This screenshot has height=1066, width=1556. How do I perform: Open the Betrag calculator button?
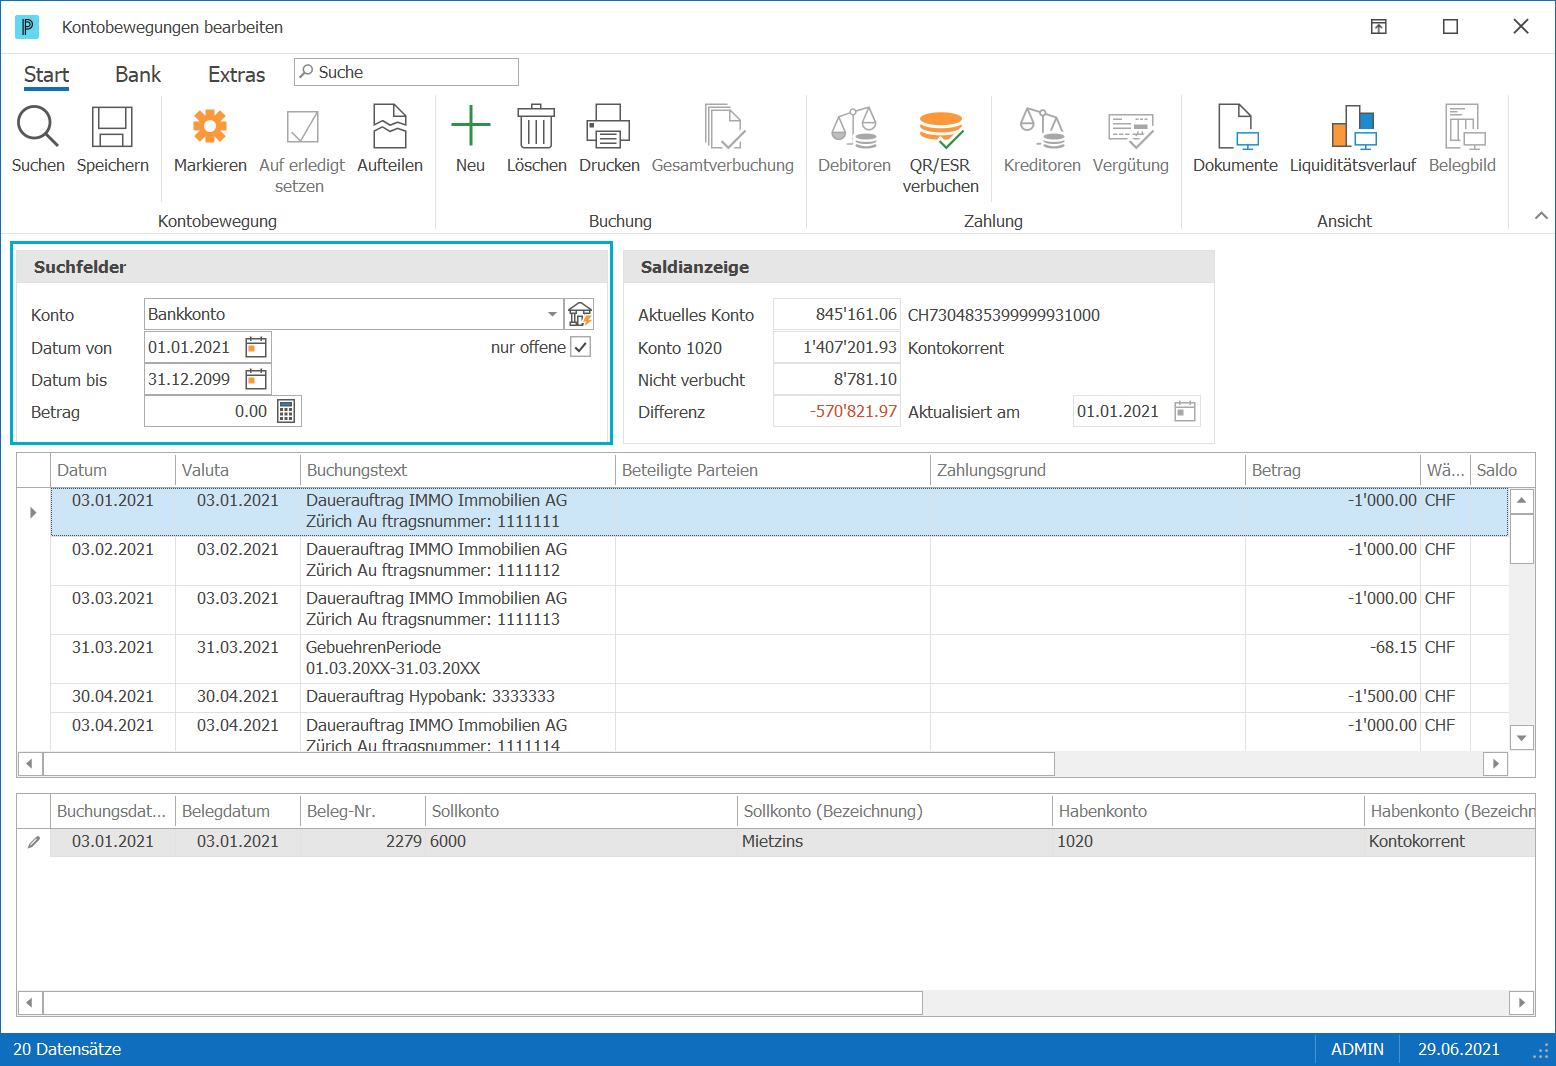pos(286,411)
